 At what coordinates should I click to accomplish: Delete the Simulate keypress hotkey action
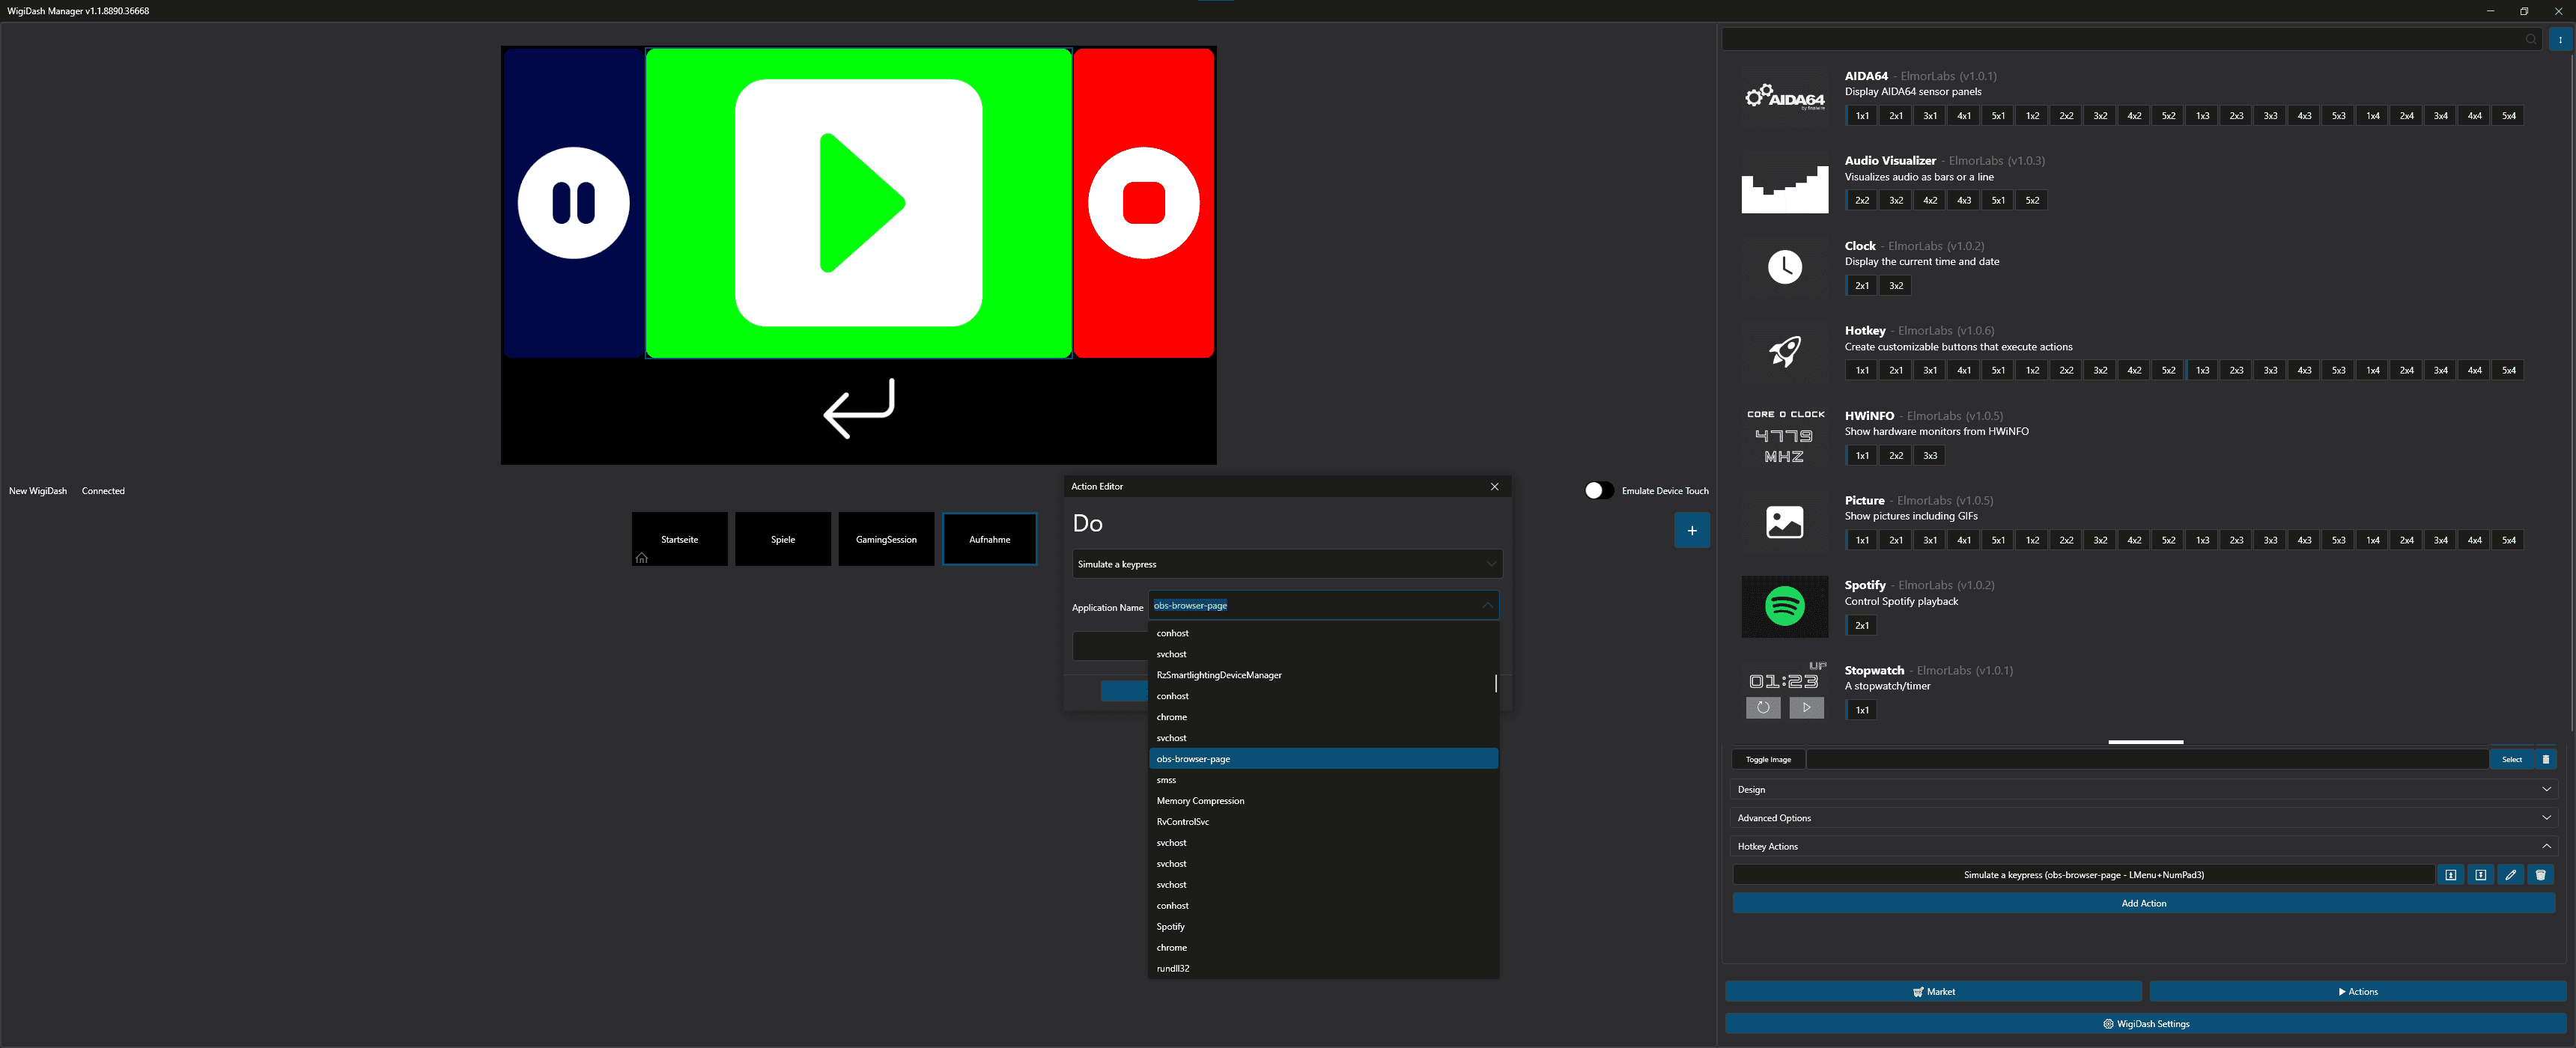click(x=2540, y=875)
